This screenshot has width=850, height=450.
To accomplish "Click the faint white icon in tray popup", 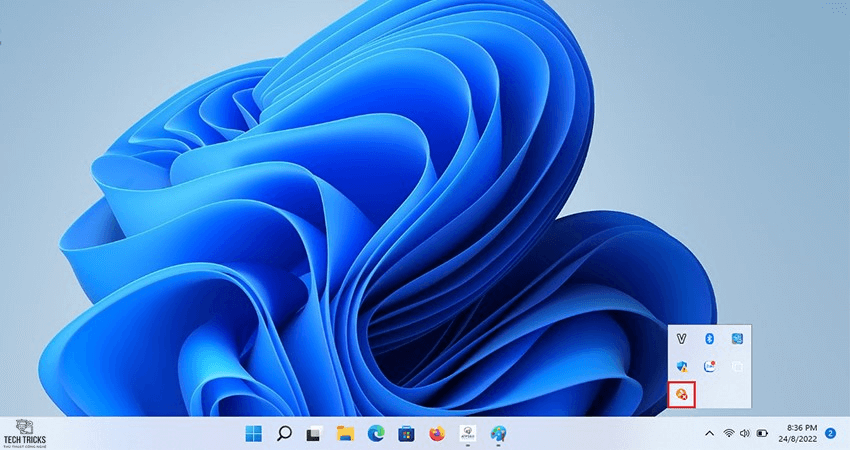I will (737, 367).
